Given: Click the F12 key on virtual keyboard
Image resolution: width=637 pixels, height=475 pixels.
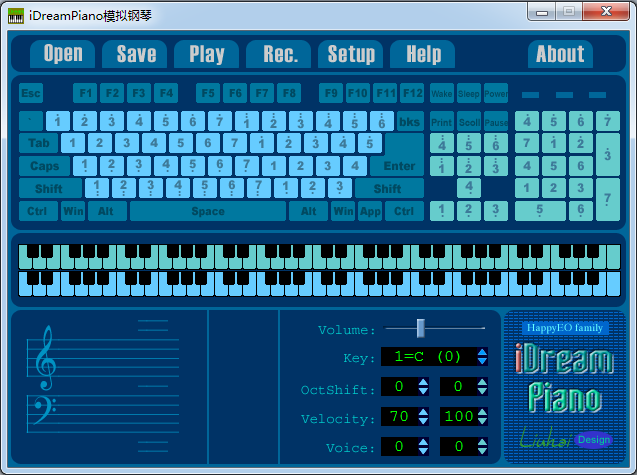Looking at the screenshot, I should tap(412, 94).
